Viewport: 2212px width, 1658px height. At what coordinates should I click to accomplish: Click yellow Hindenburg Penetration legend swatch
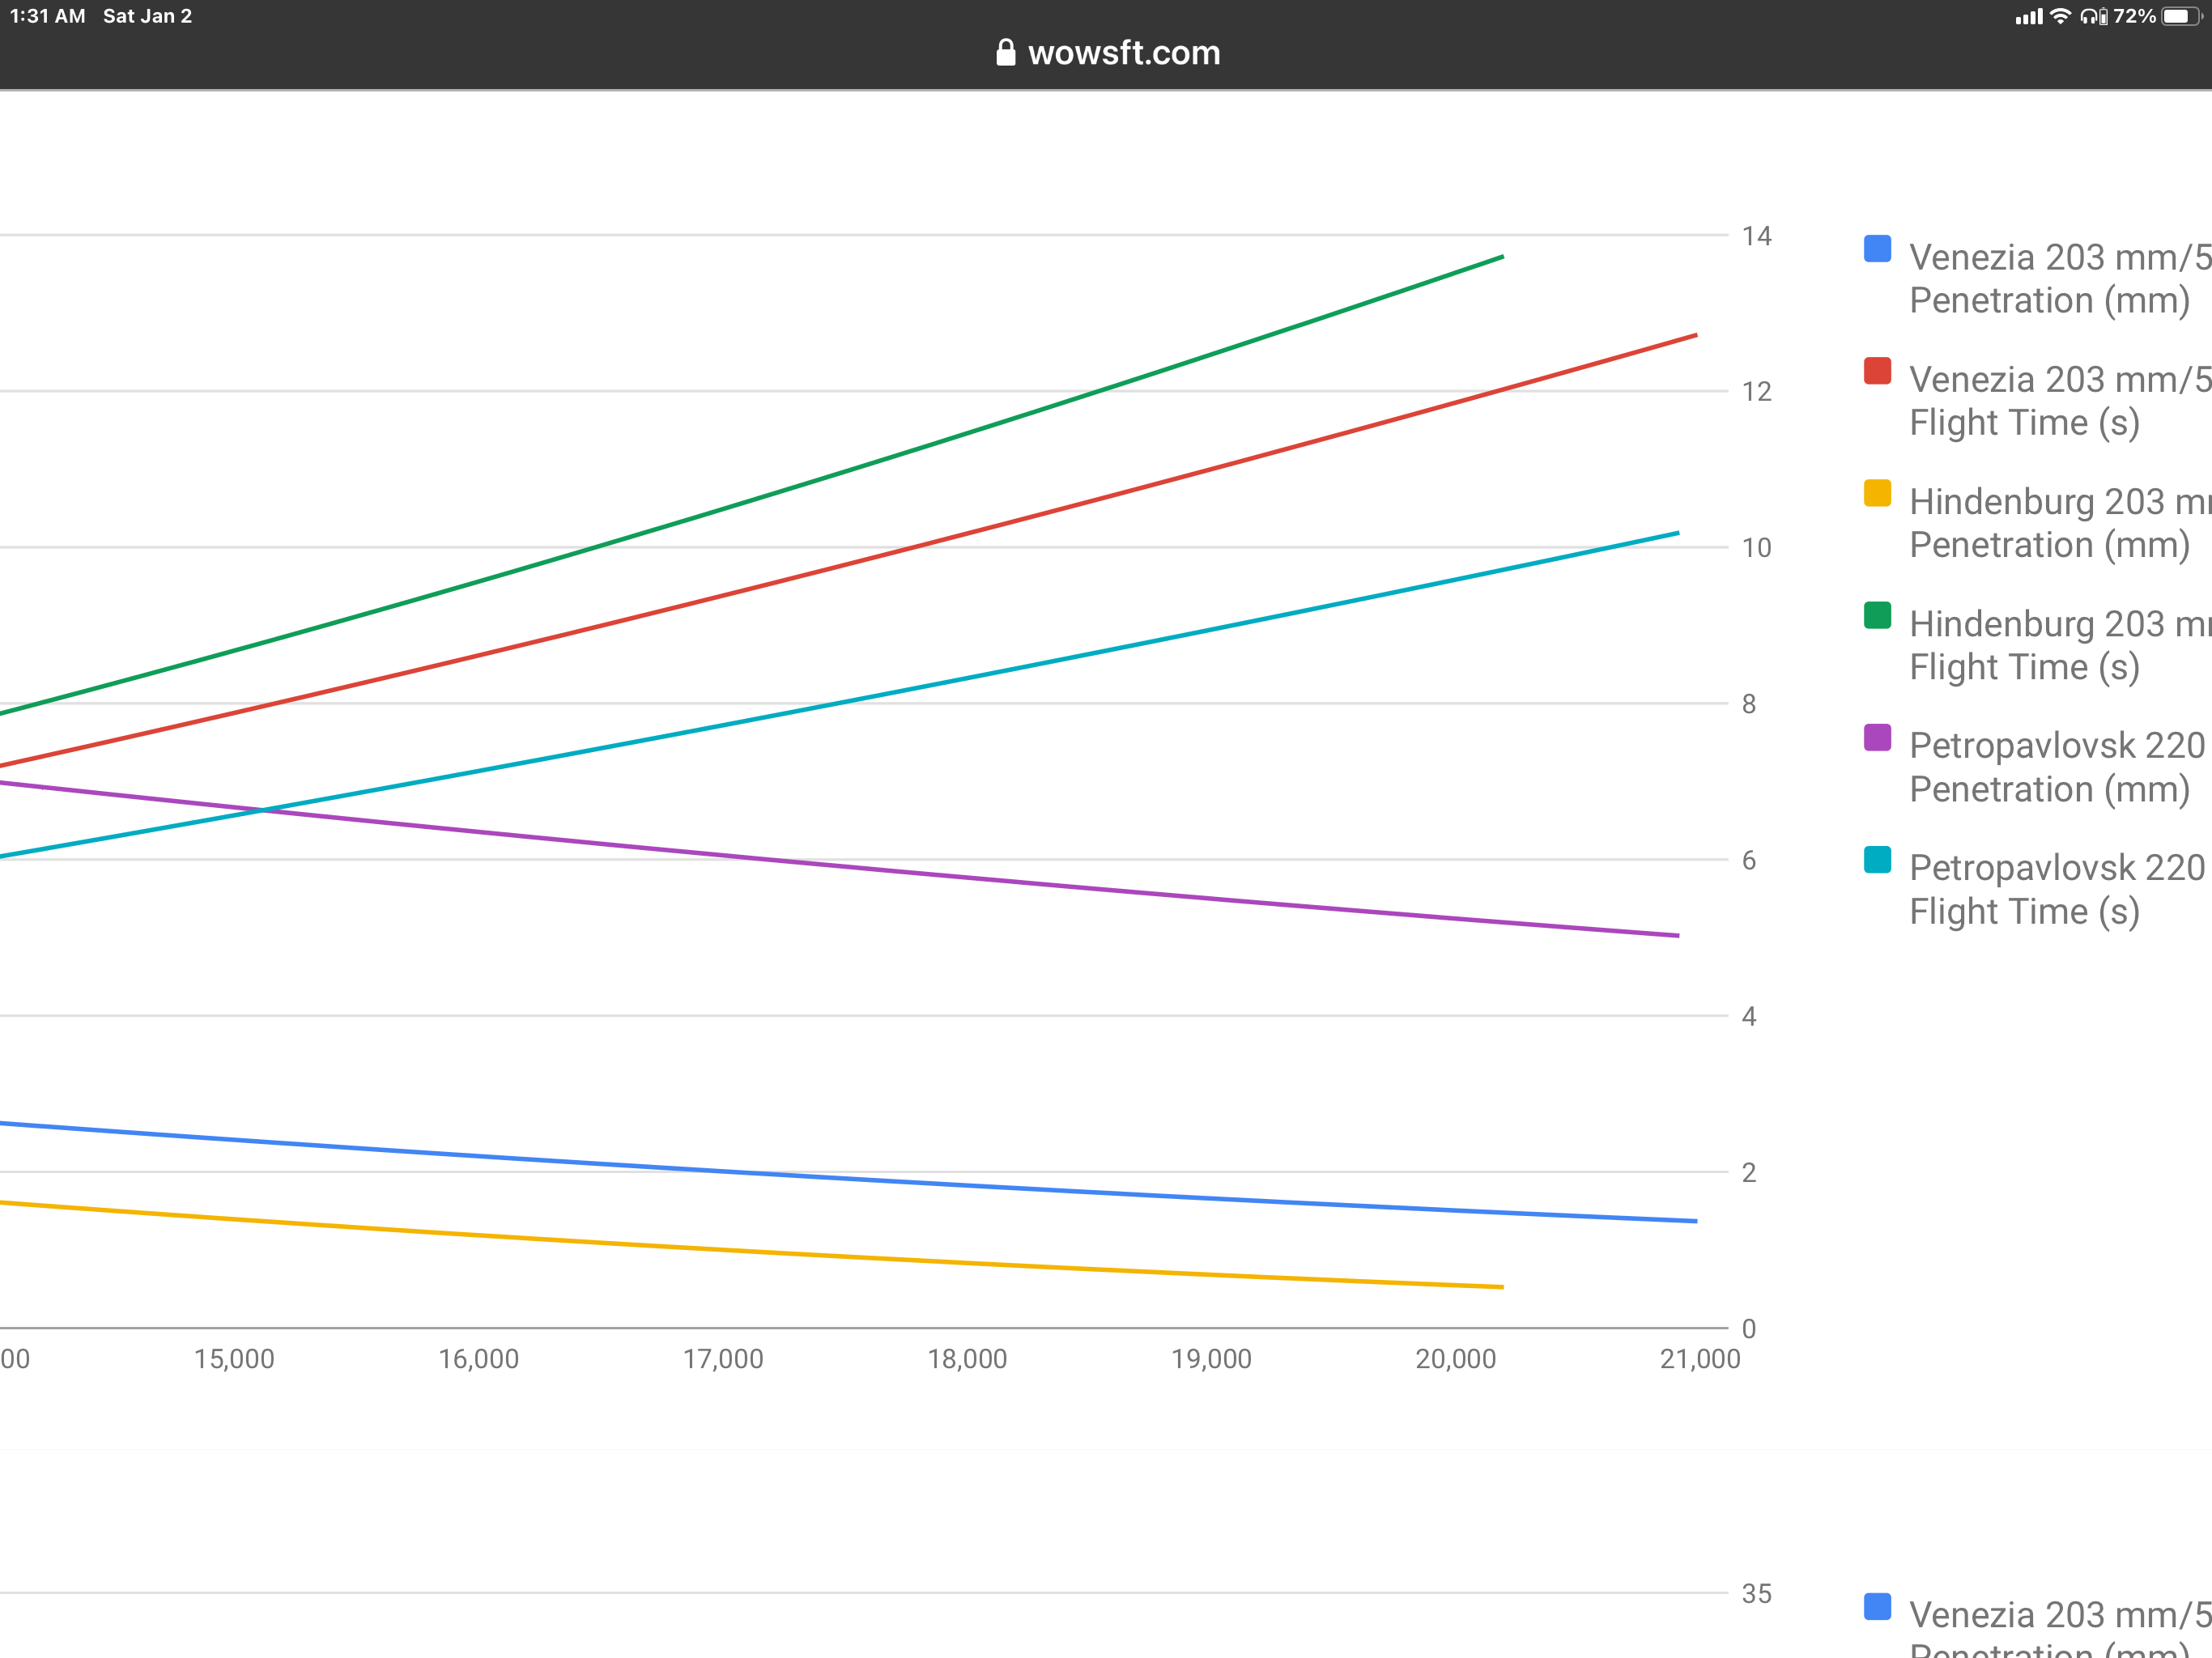click(x=1877, y=493)
